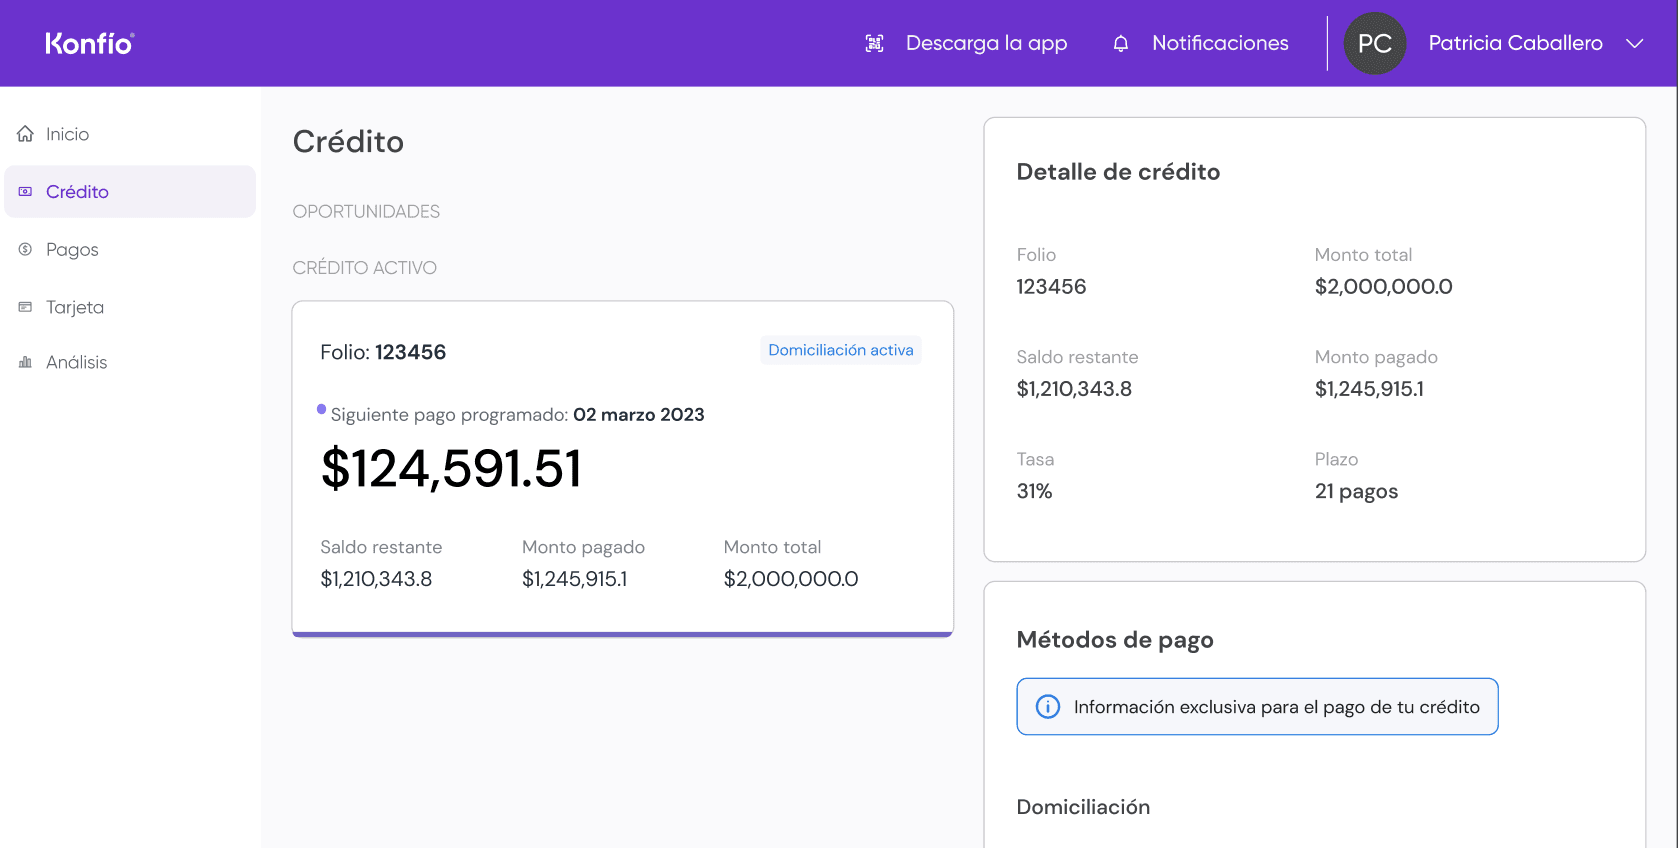Click the PC profile avatar
The height and width of the screenshot is (848, 1678).
1374,43
